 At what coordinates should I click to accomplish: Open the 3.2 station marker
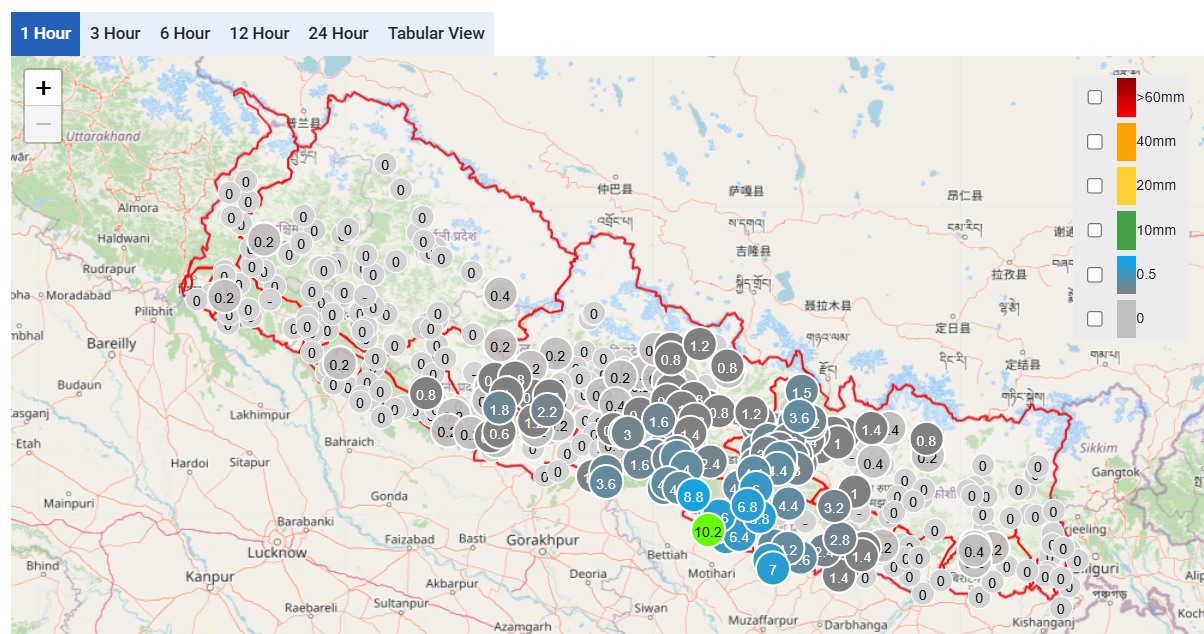[x=834, y=507]
